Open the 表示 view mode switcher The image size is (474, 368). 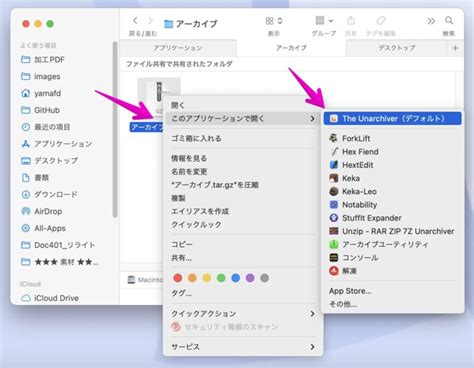[x=274, y=21]
